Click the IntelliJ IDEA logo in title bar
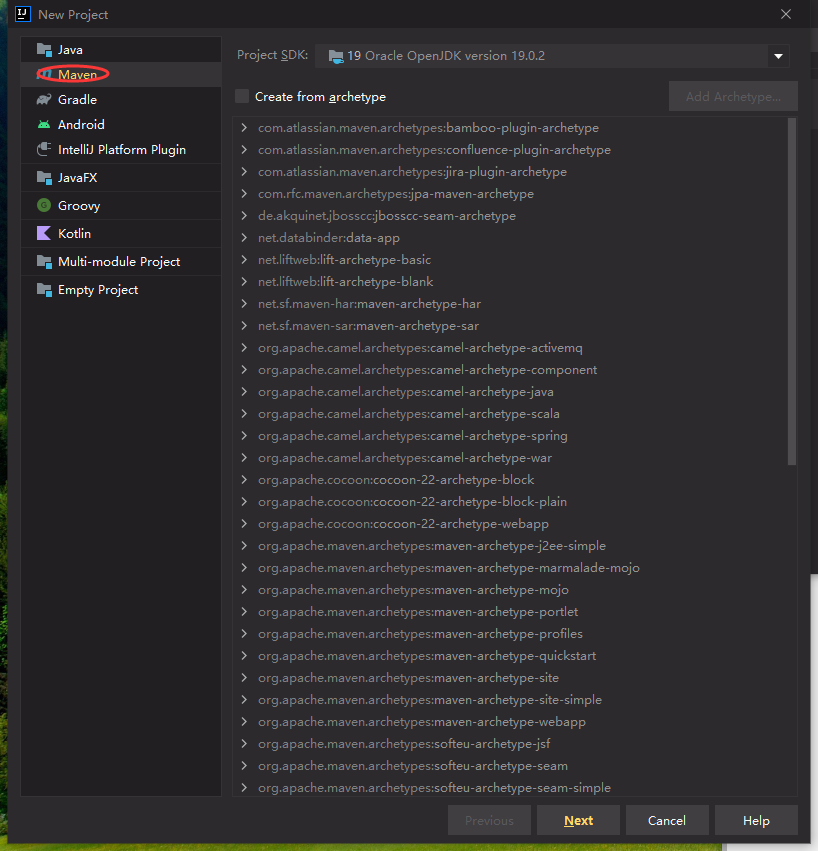The width and height of the screenshot is (818, 851). coord(23,14)
